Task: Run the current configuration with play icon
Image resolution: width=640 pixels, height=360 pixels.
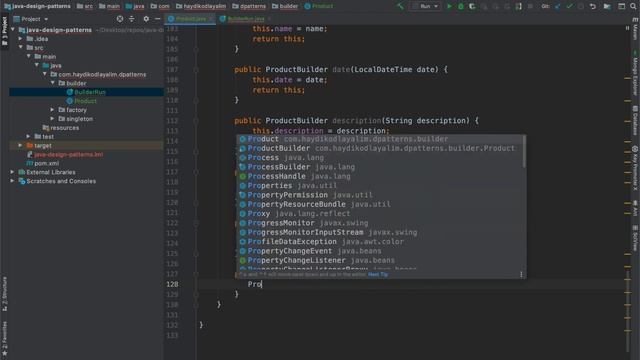Action: coord(449,6)
